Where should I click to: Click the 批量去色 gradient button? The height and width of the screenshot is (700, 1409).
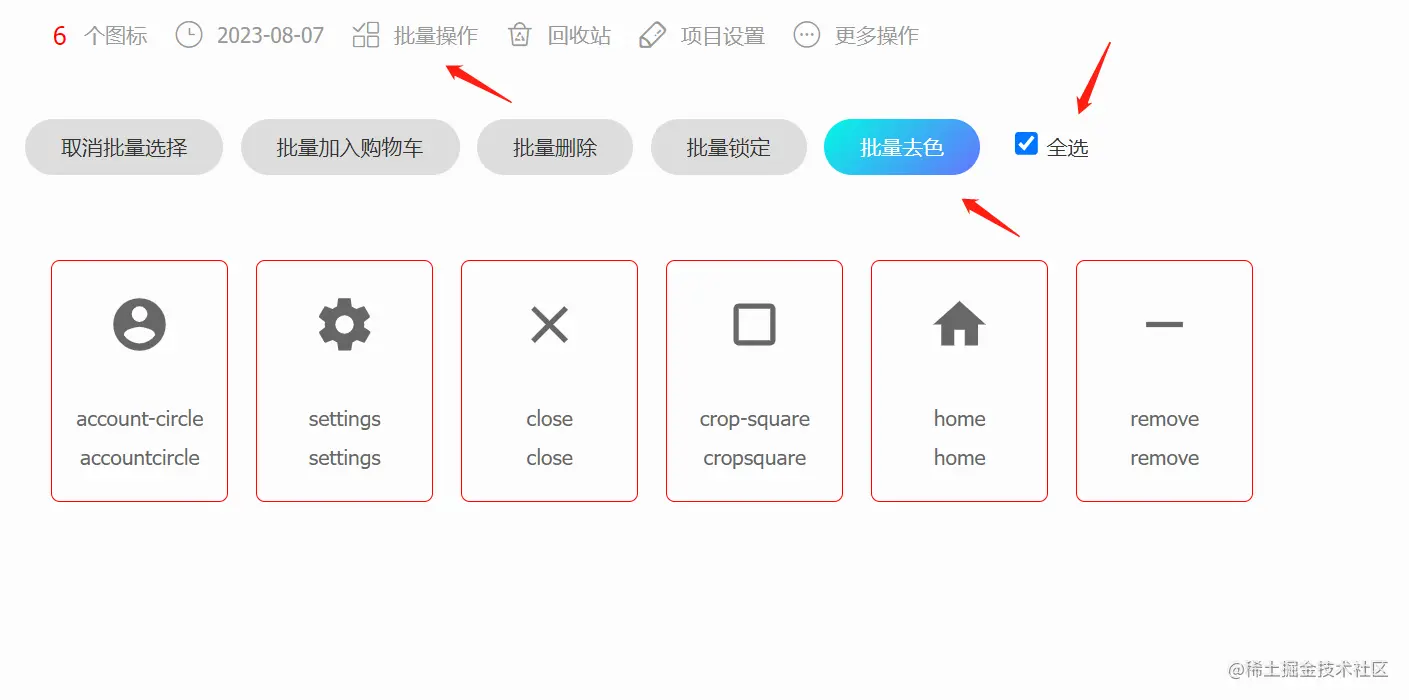[x=902, y=147]
